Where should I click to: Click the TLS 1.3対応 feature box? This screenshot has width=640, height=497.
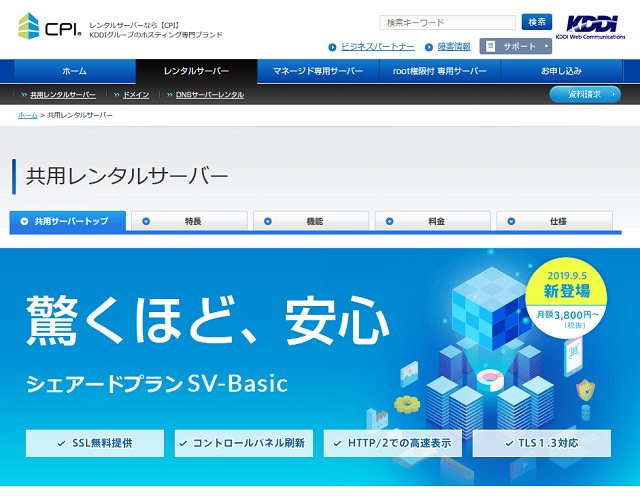542,443
